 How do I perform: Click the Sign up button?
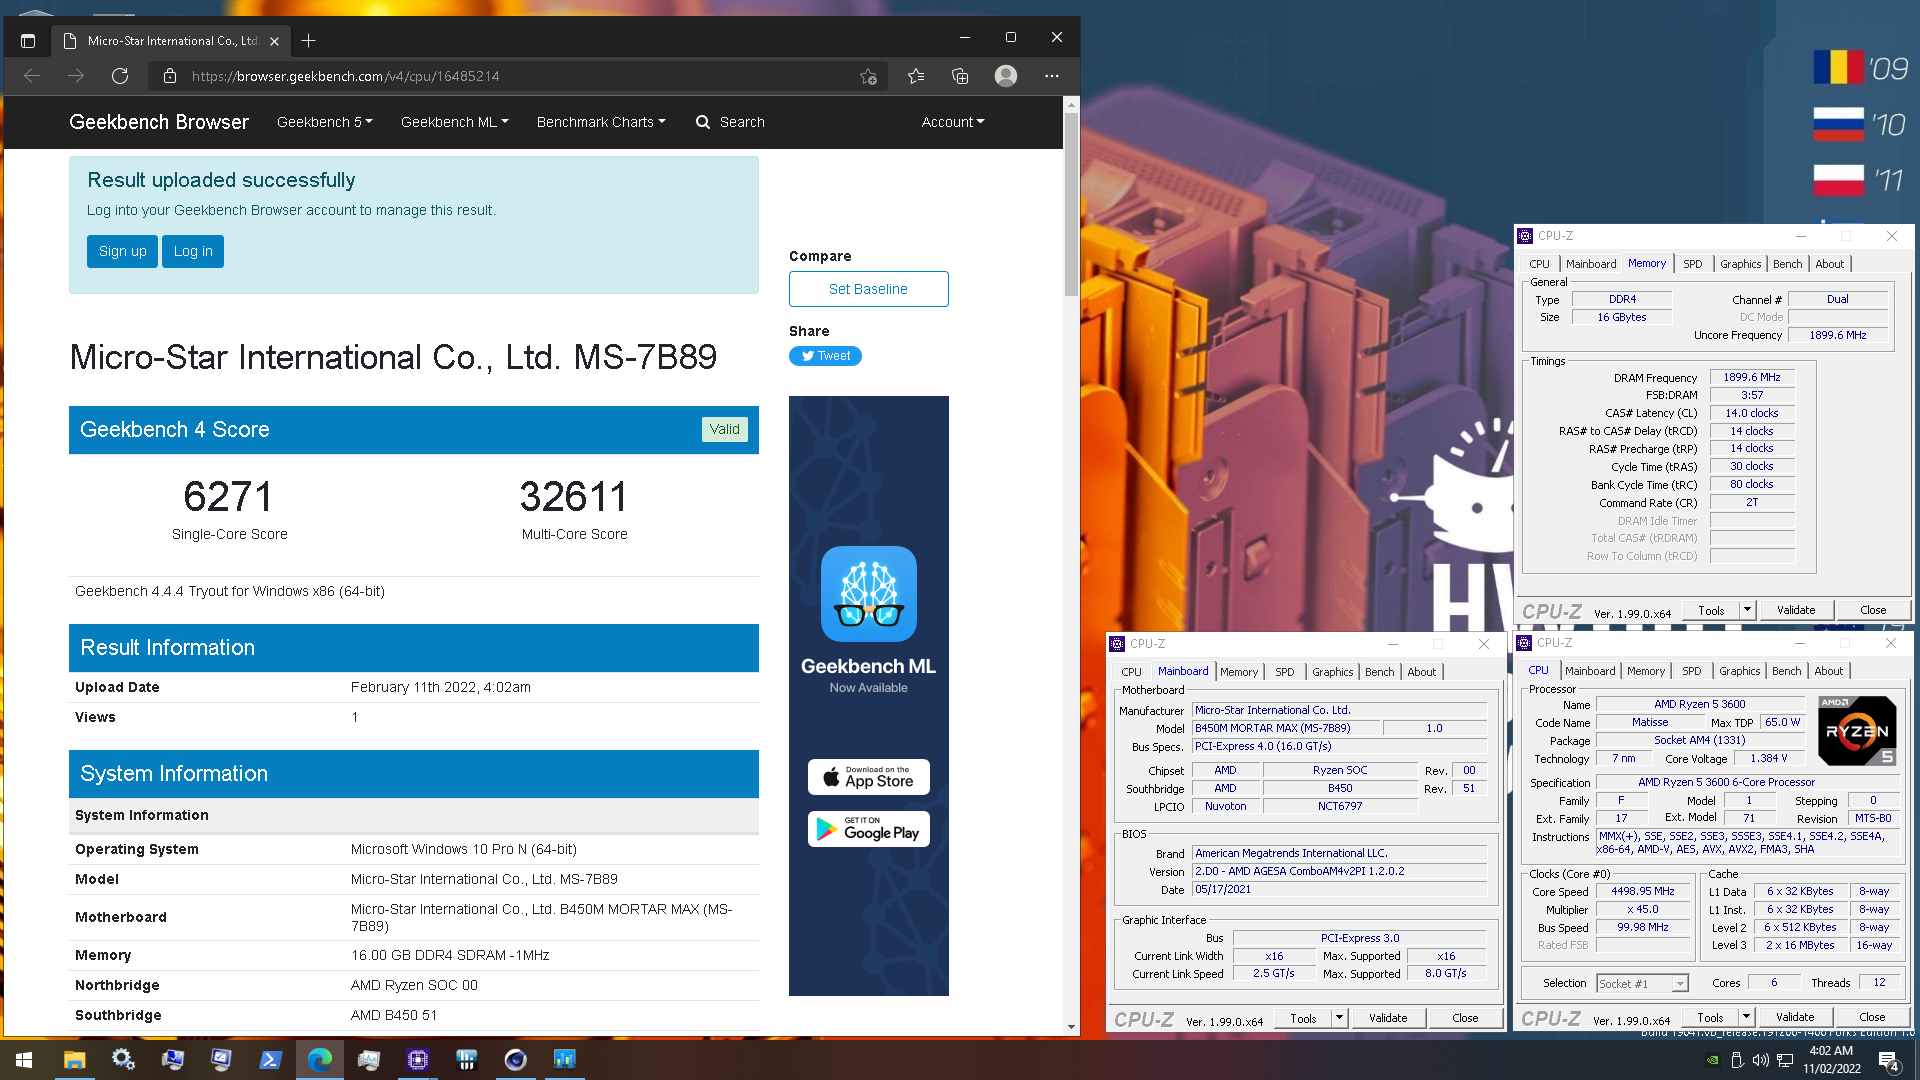[x=122, y=251]
